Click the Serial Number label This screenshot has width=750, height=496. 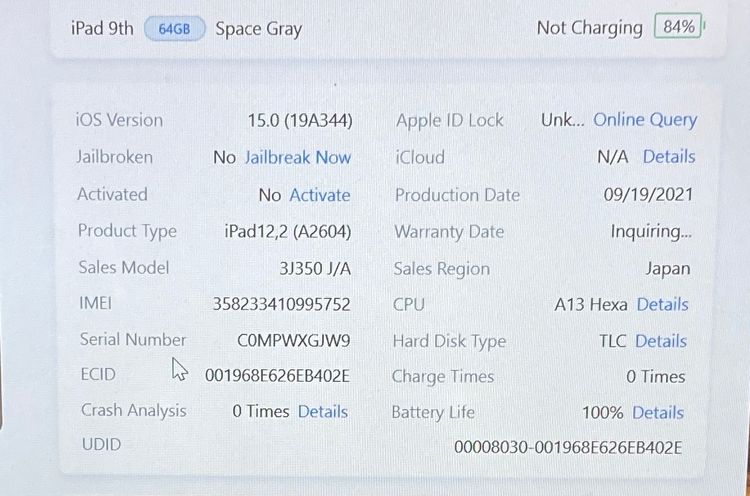(x=133, y=340)
